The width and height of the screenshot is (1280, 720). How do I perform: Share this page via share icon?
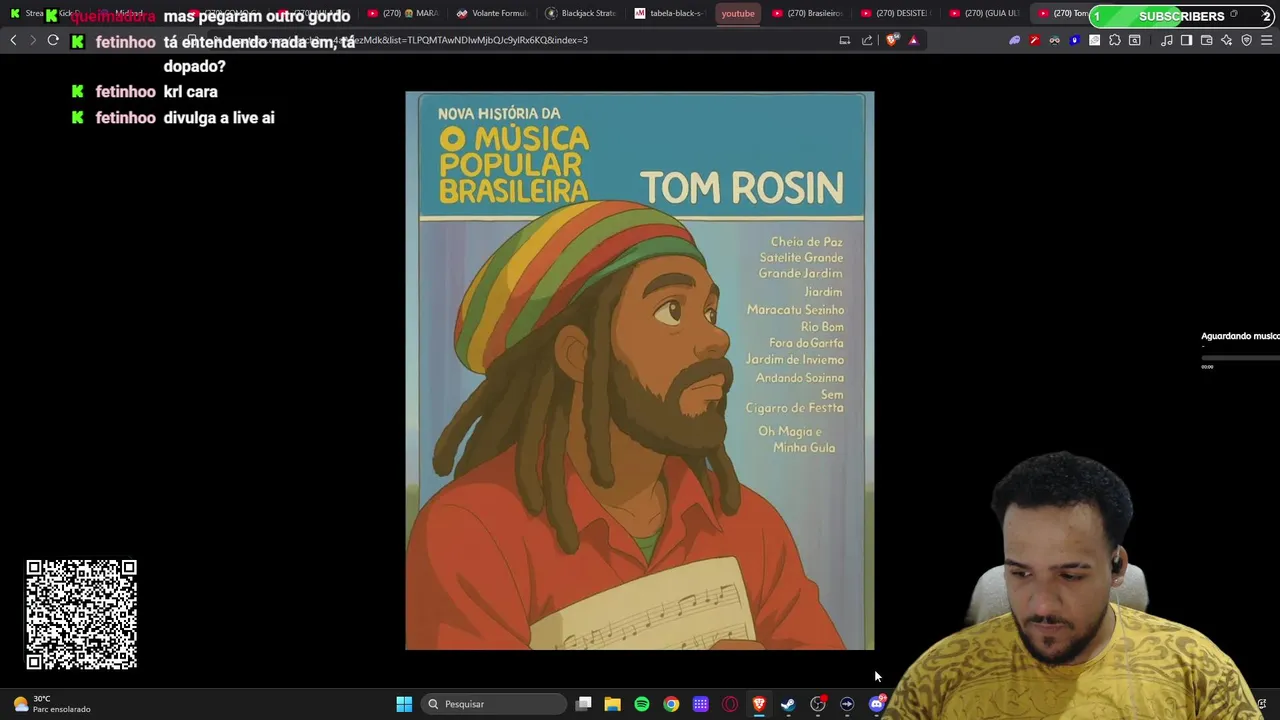coord(867,40)
